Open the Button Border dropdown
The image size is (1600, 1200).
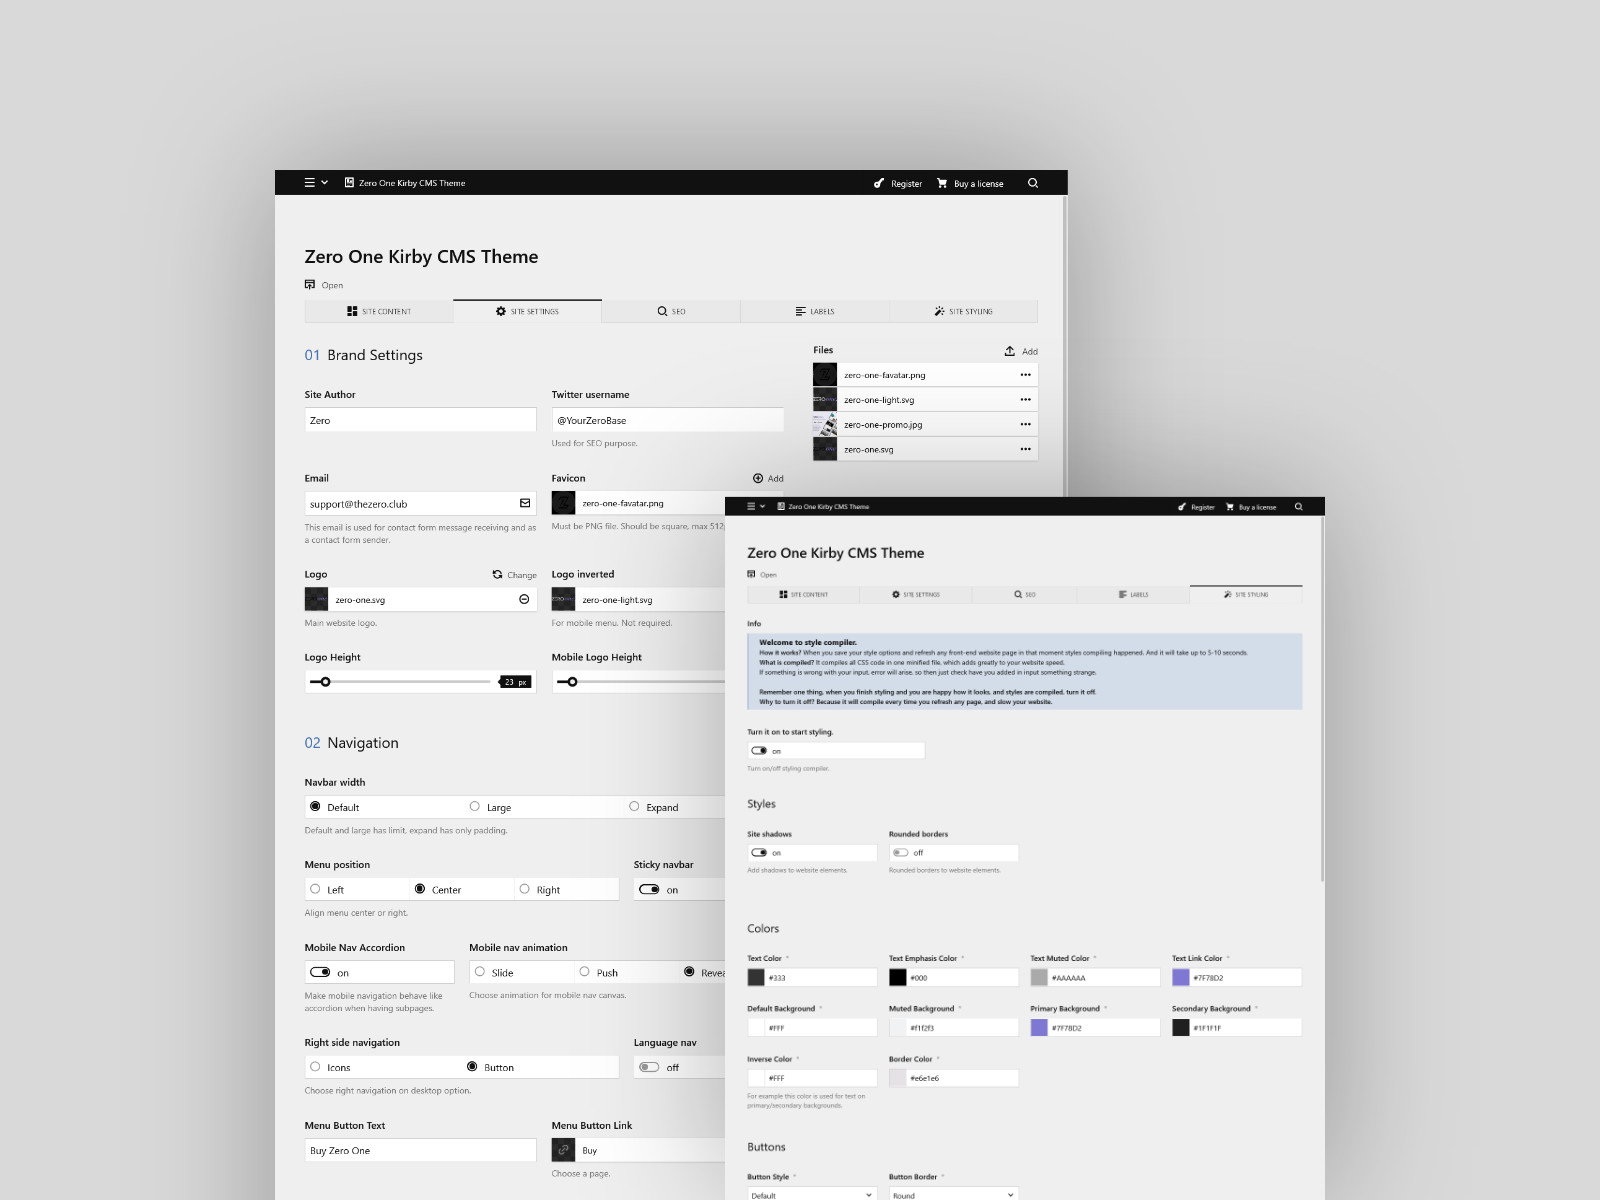(x=952, y=1194)
